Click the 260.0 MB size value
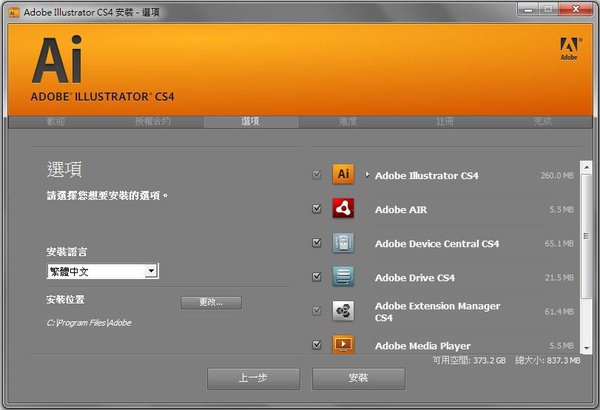 coord(557,175)
